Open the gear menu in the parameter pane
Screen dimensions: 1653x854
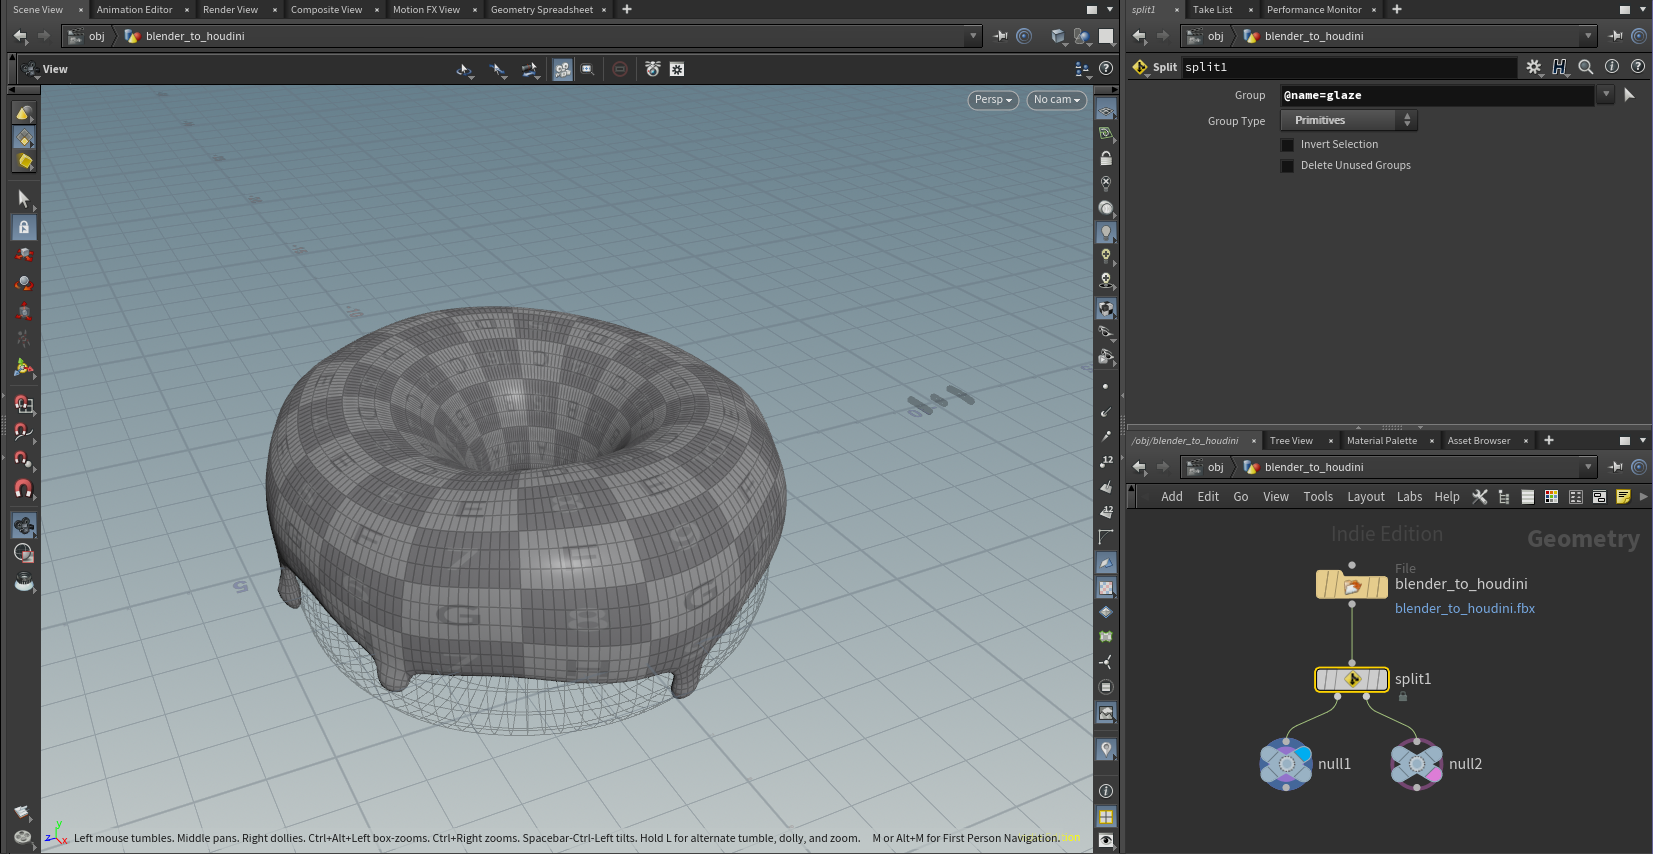click(x=1533, y=67)
